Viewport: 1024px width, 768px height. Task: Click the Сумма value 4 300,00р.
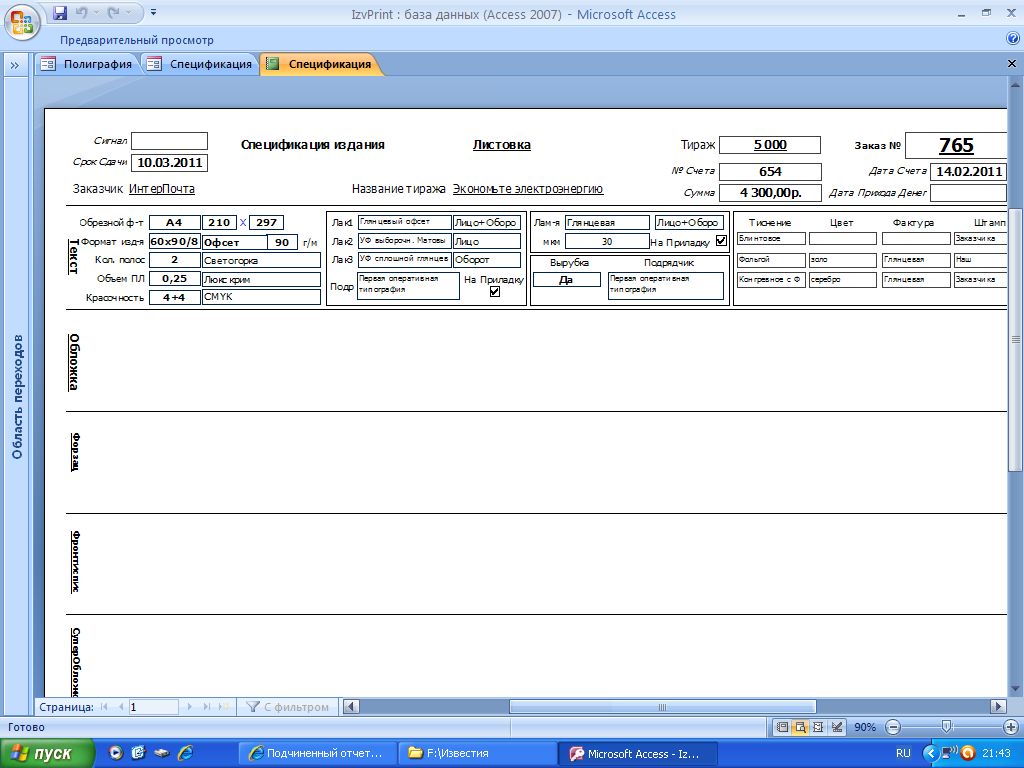click(770, 193)
